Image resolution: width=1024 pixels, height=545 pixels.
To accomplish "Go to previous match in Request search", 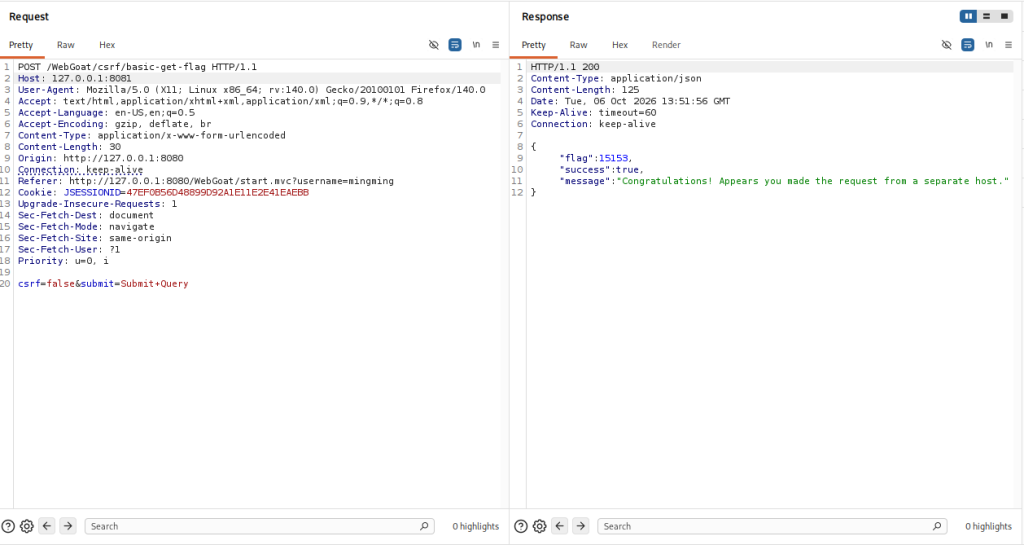I will click(x=47, y=526).
